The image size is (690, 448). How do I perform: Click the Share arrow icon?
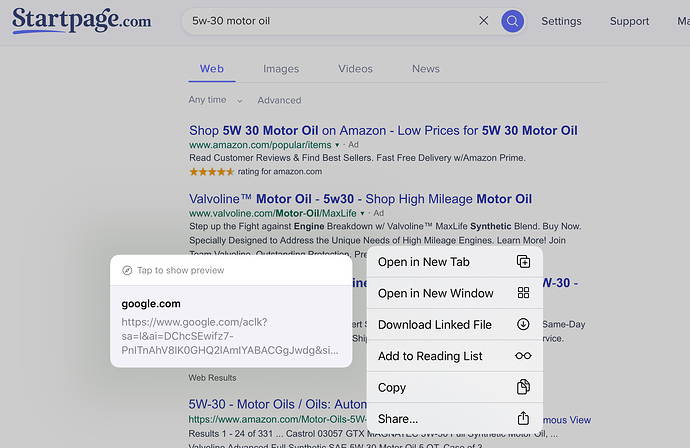pyautogui.click(x=523, y=418)
